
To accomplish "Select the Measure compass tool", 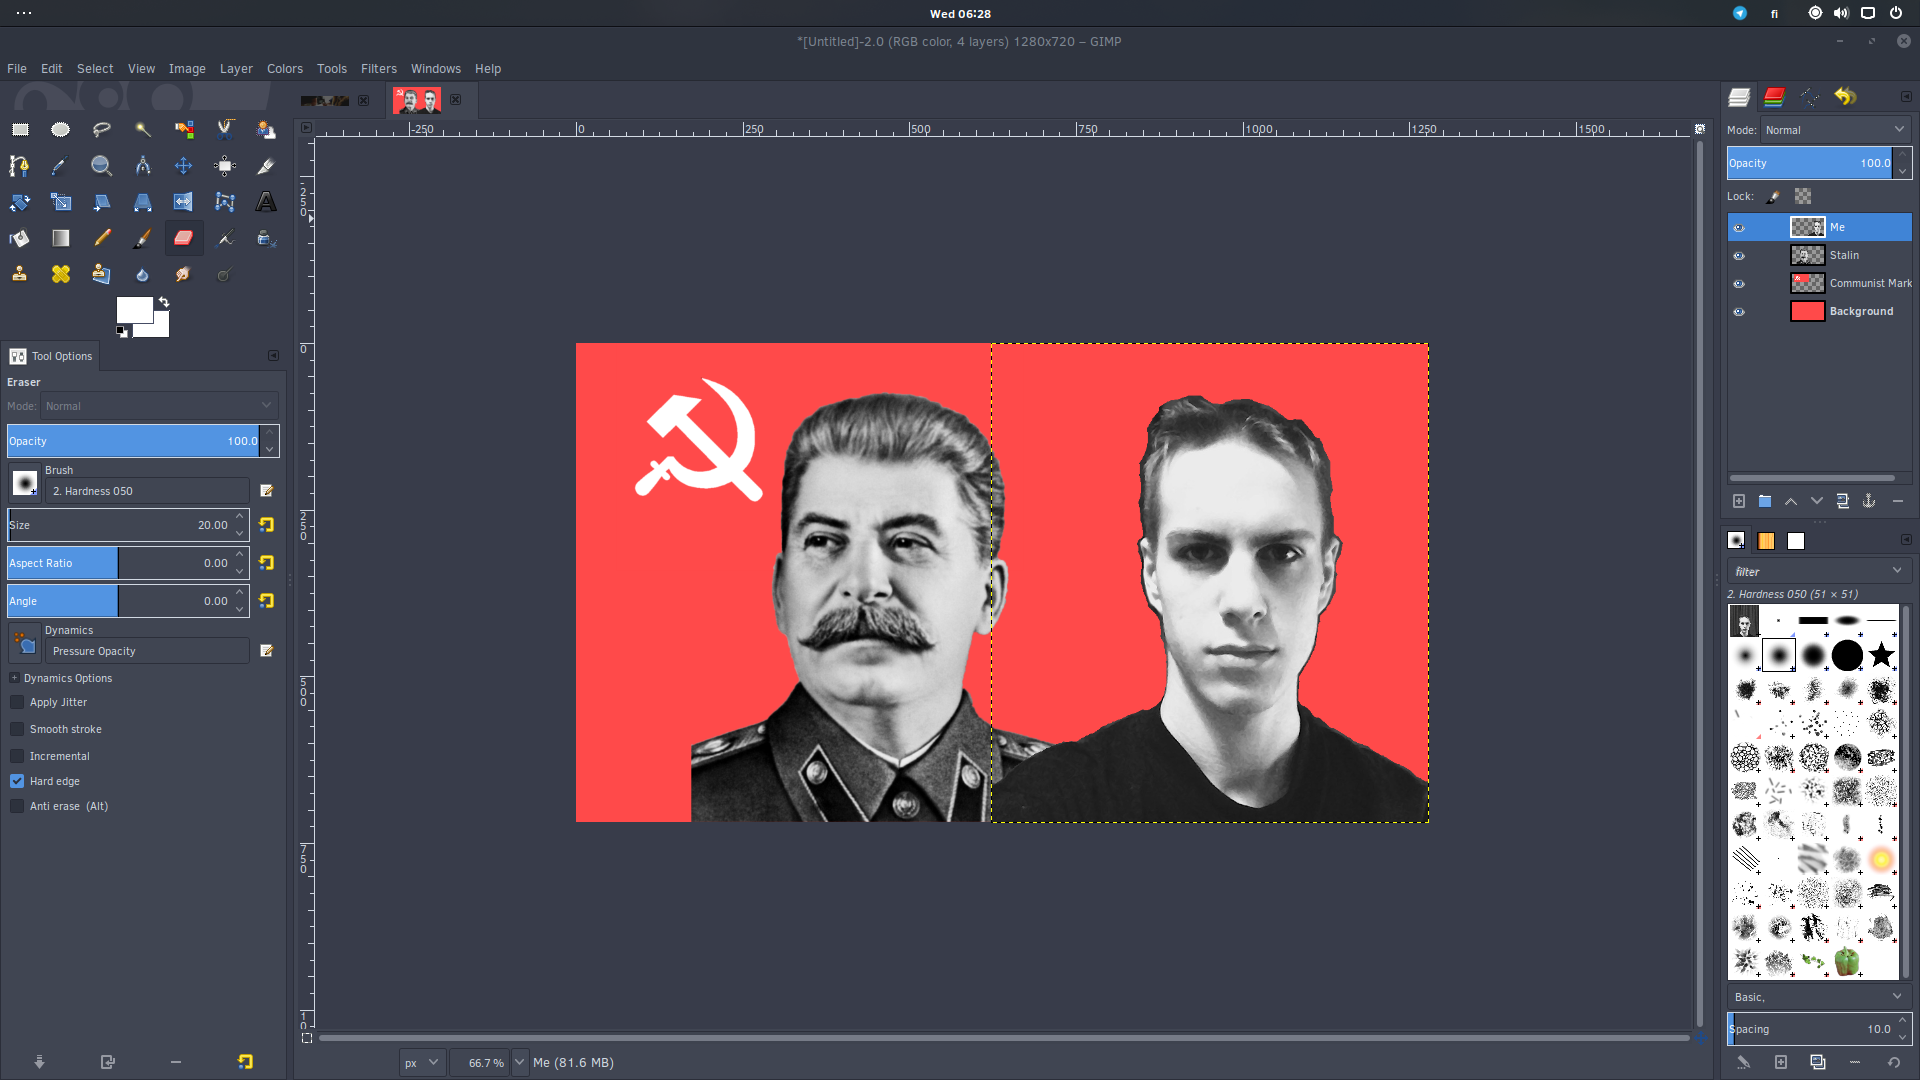I will 143,166.
